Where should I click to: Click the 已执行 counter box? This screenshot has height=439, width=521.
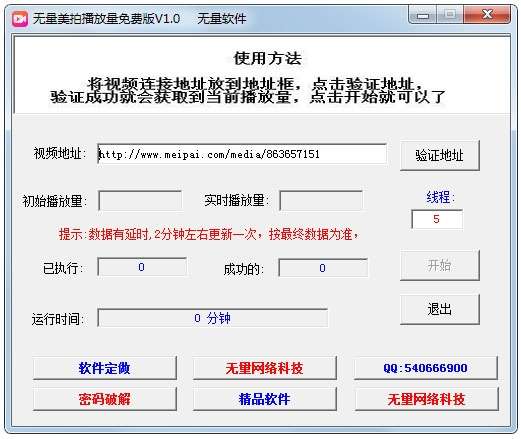142,267
